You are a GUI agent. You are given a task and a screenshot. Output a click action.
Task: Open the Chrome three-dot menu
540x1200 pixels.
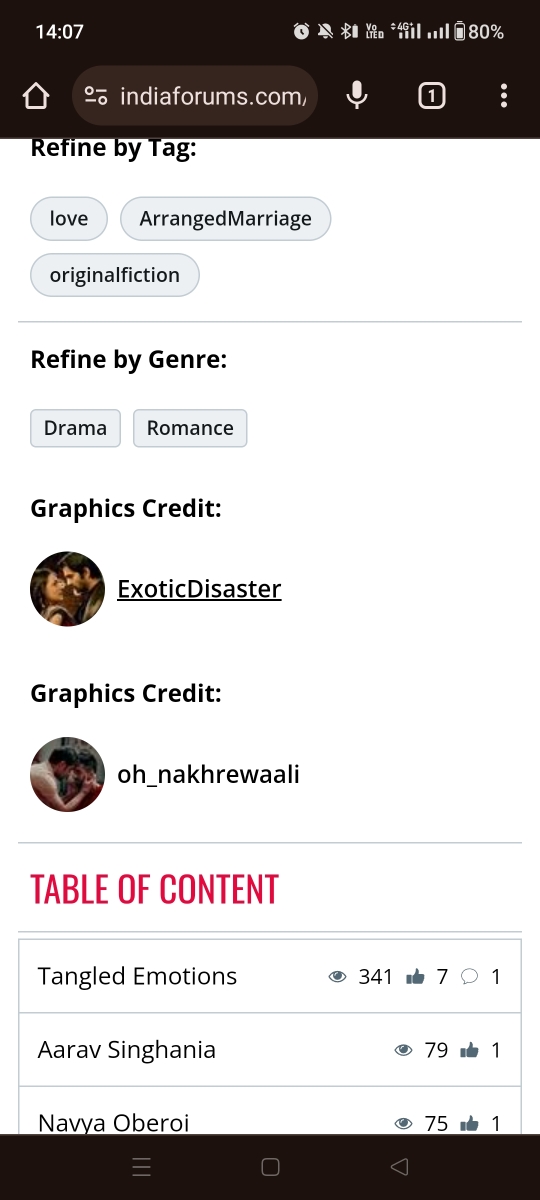tap(503, 96)
